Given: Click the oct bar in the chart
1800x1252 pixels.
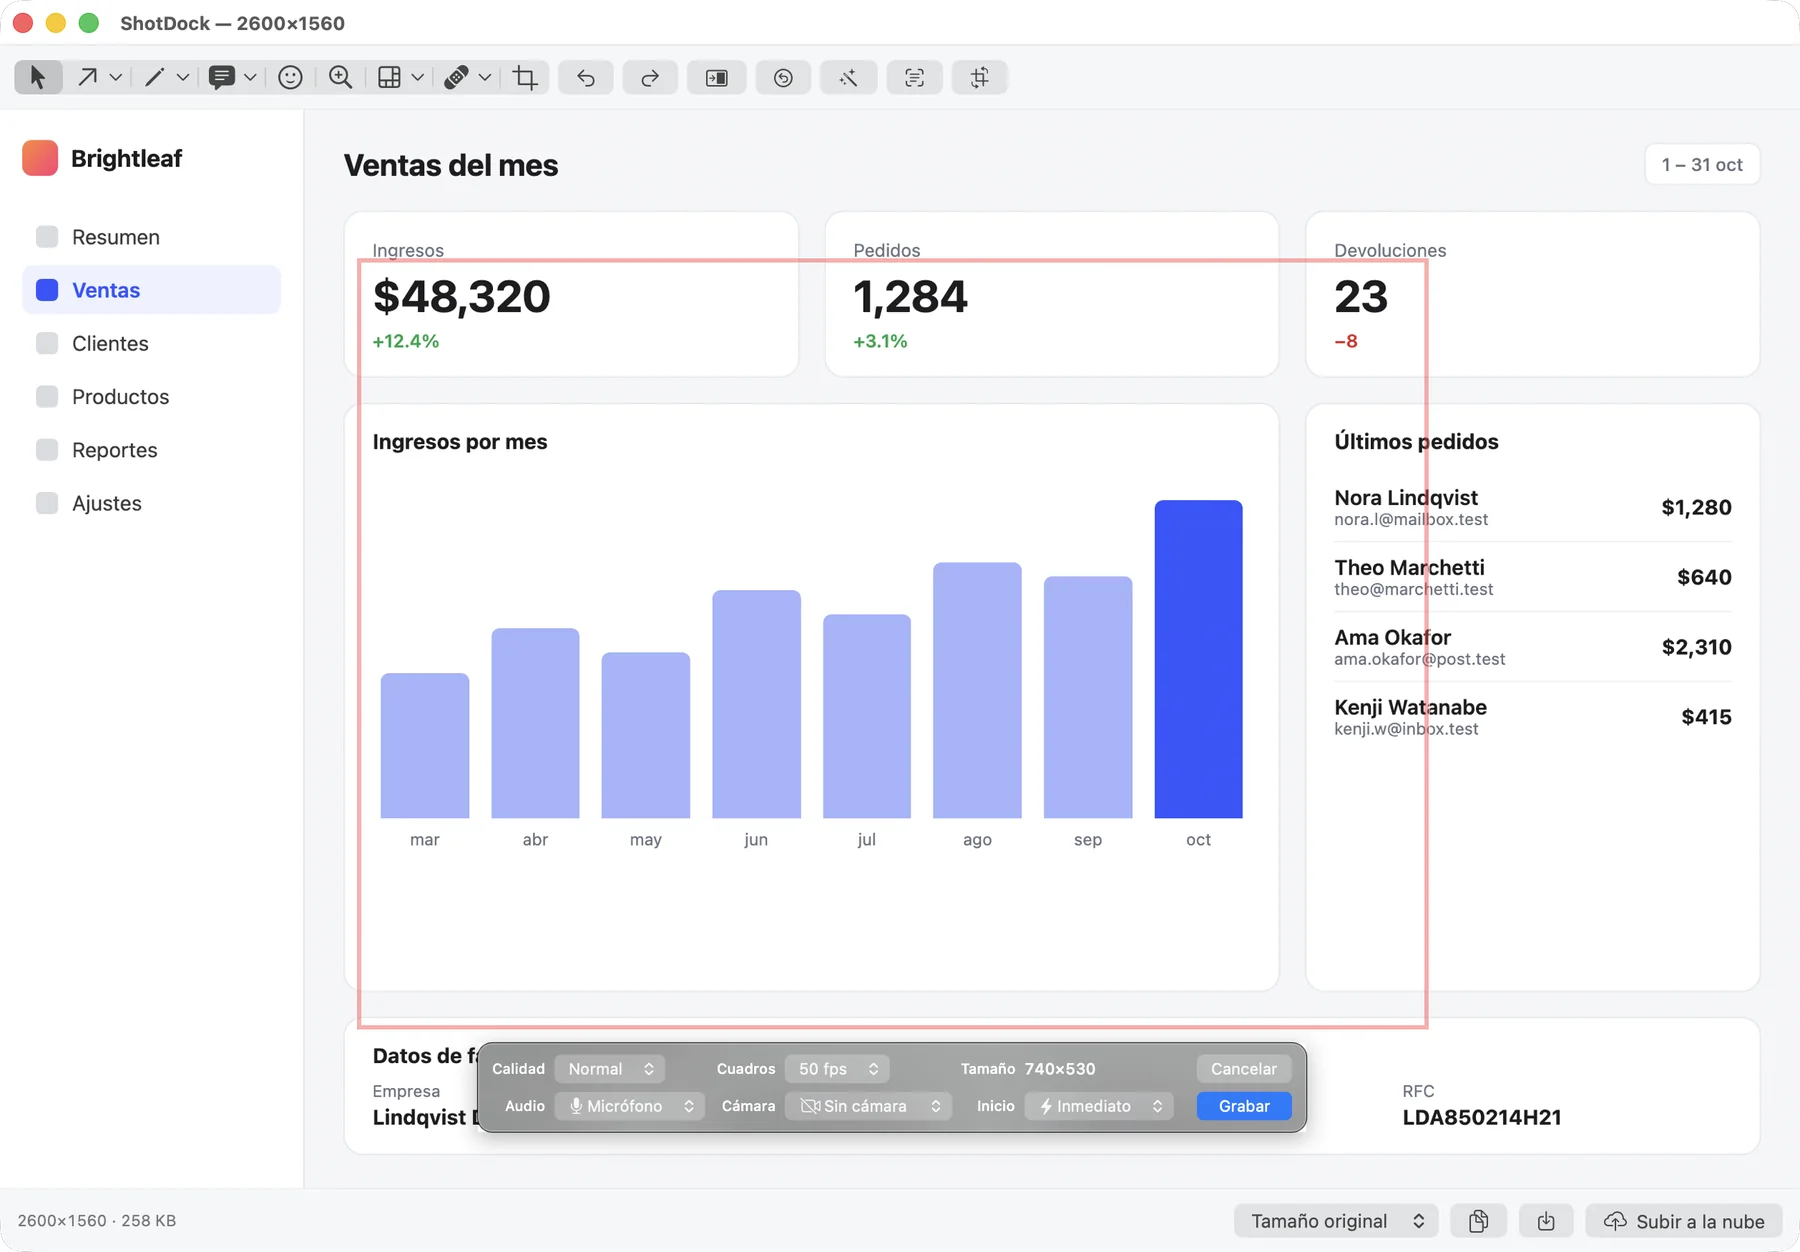Looking at the screenshot, I should [x=1198, y=659].
